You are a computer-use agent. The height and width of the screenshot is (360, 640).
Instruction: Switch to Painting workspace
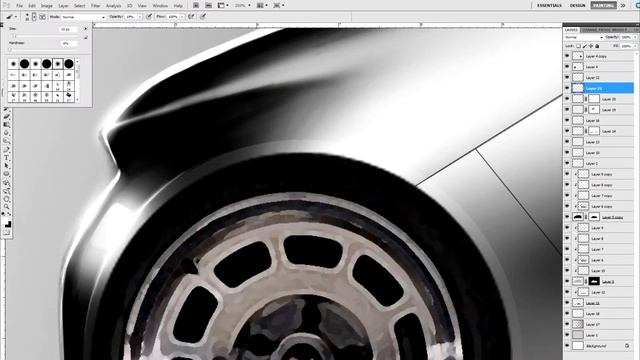pyautogui.click(x=603, y=6)
